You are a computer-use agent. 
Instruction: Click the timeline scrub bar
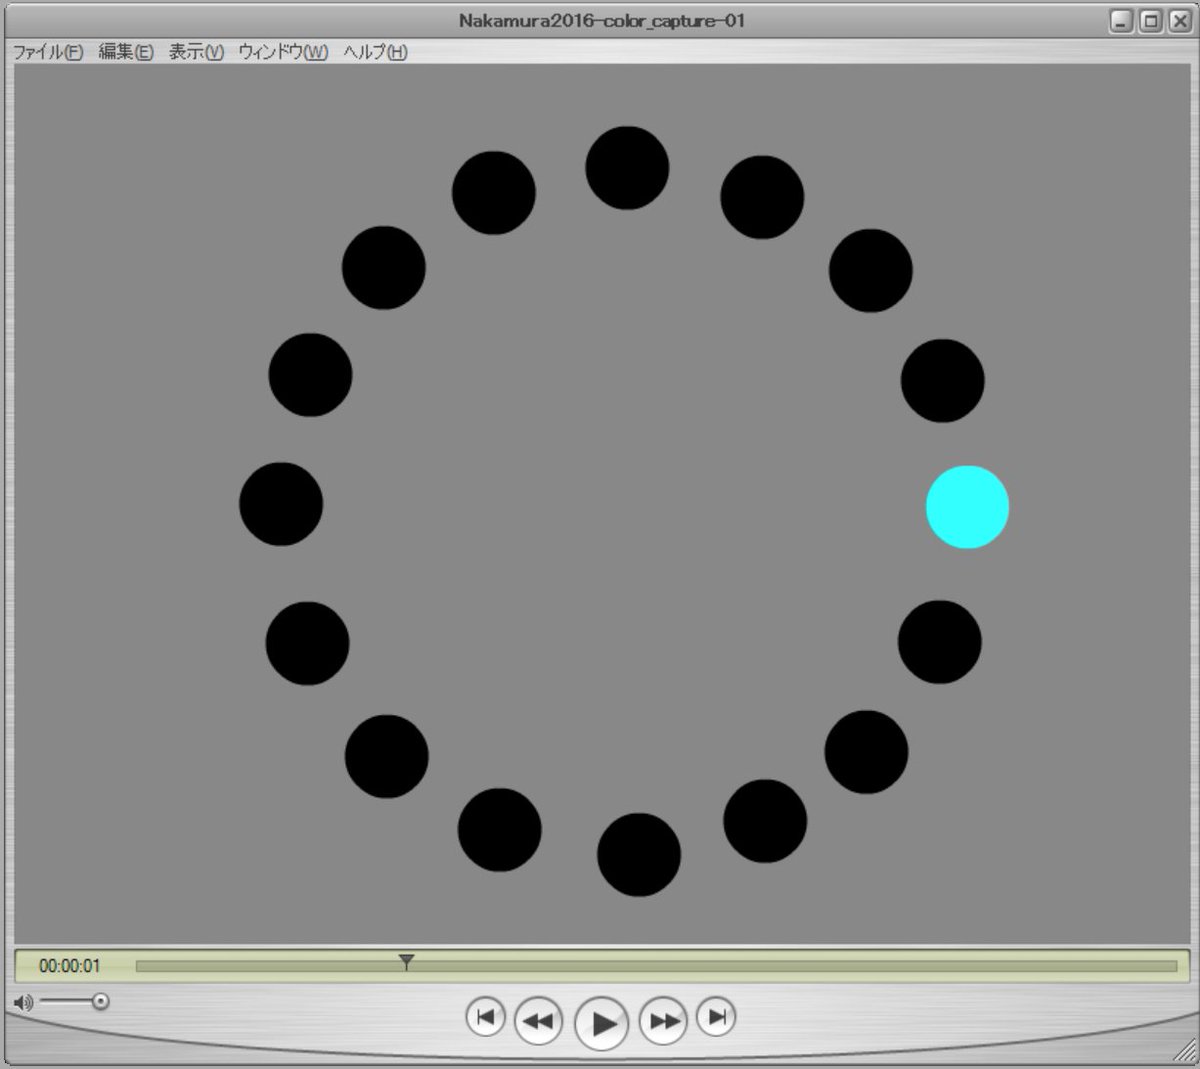(656, 966)
